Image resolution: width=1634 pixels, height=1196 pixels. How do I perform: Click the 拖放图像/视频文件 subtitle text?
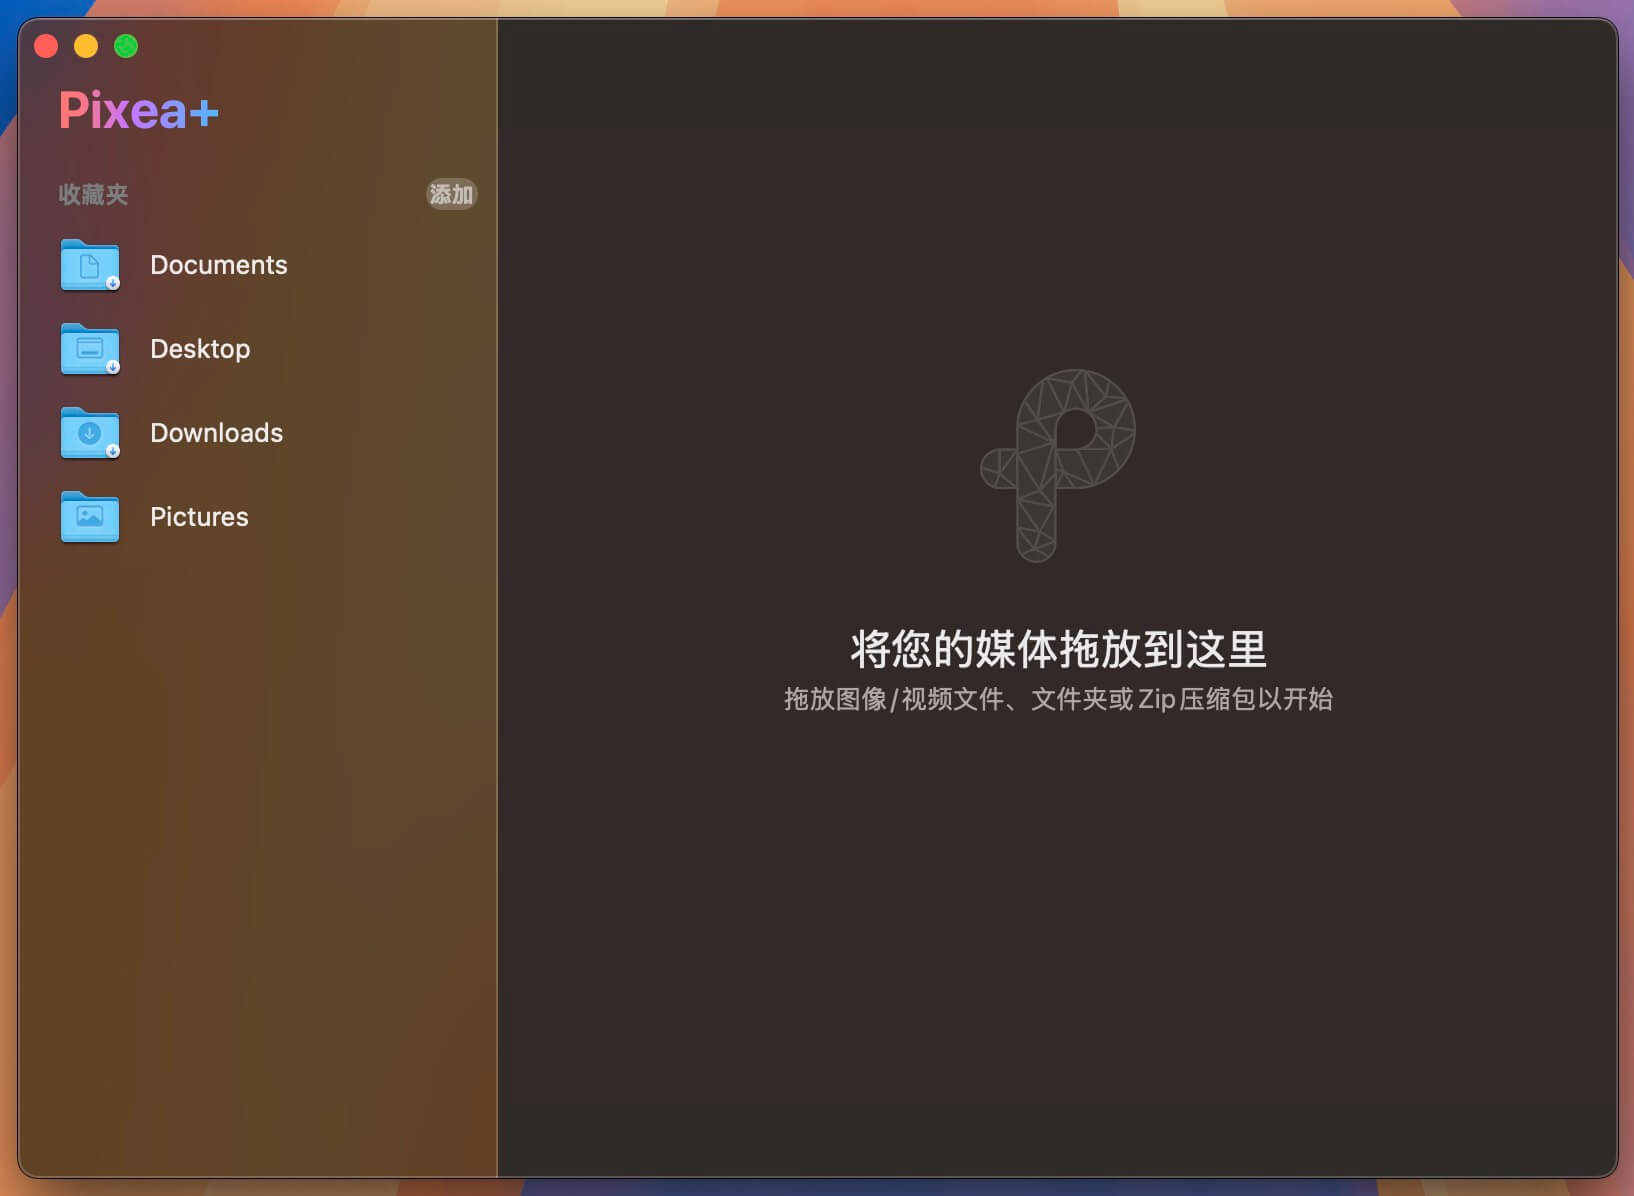click(x=1058, y=699)
